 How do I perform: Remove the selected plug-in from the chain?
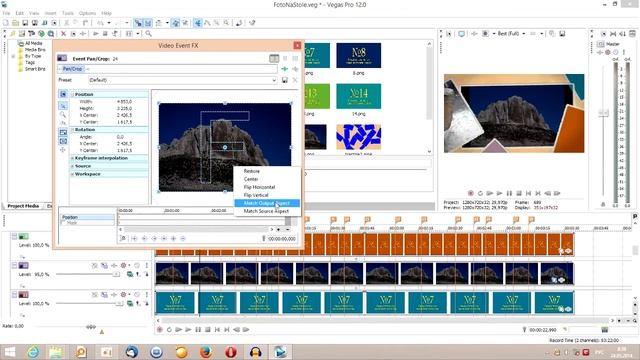click(x=295, y=69)
